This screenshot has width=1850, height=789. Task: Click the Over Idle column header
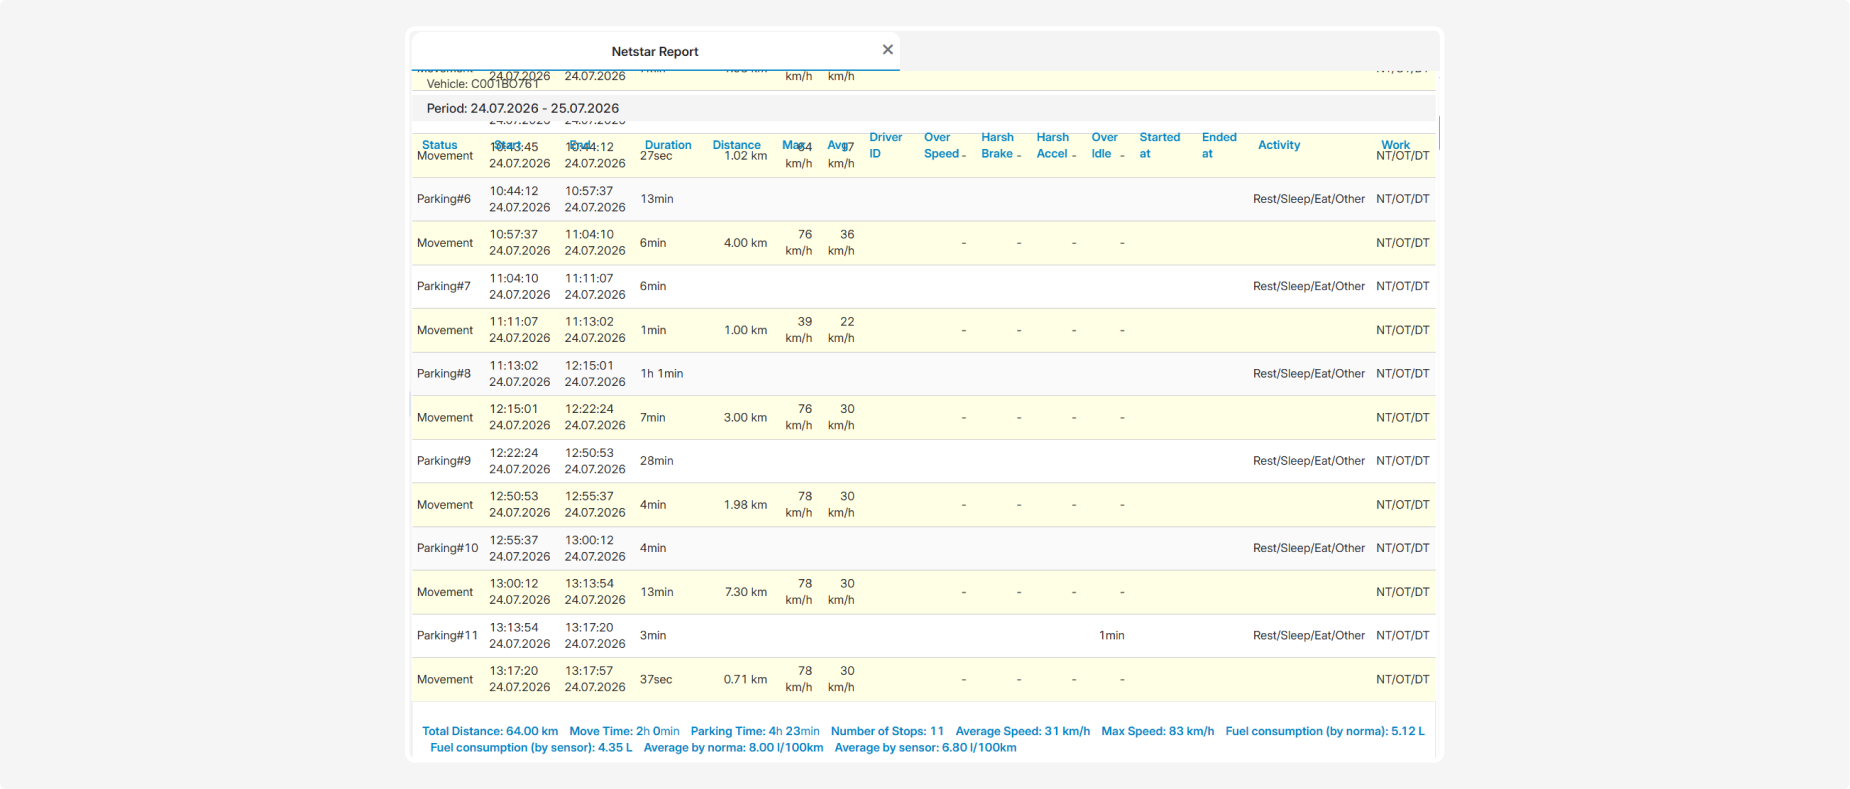click(1105, 145)
